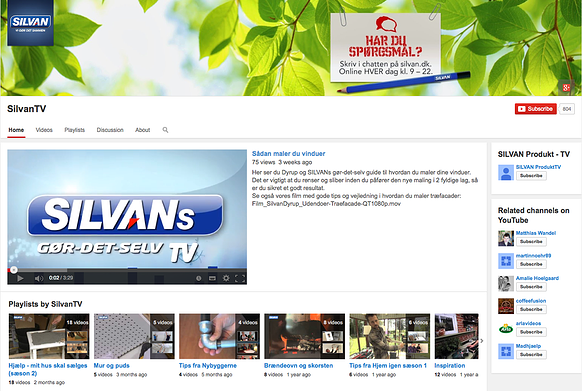Open the SILVAN ProduktTV channel link

pos(538,167)
